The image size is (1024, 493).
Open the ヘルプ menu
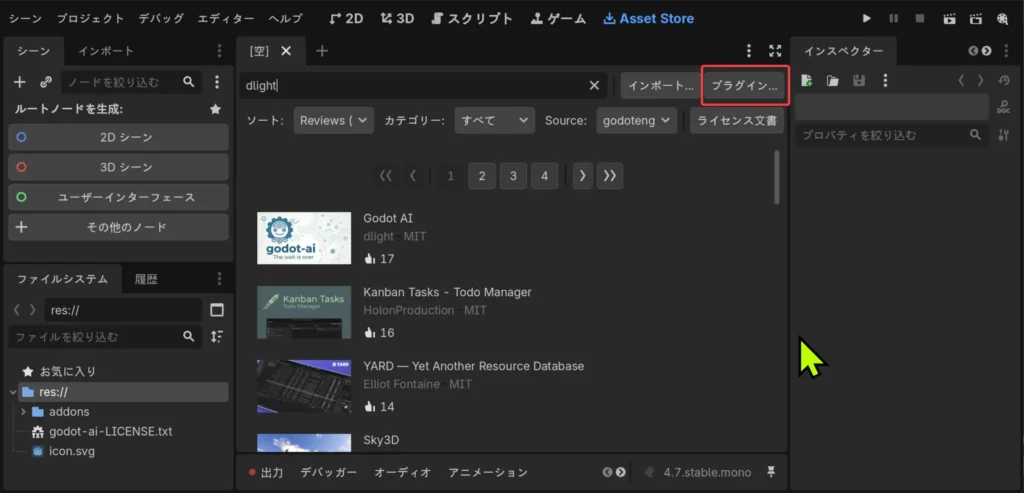(285, 18)
